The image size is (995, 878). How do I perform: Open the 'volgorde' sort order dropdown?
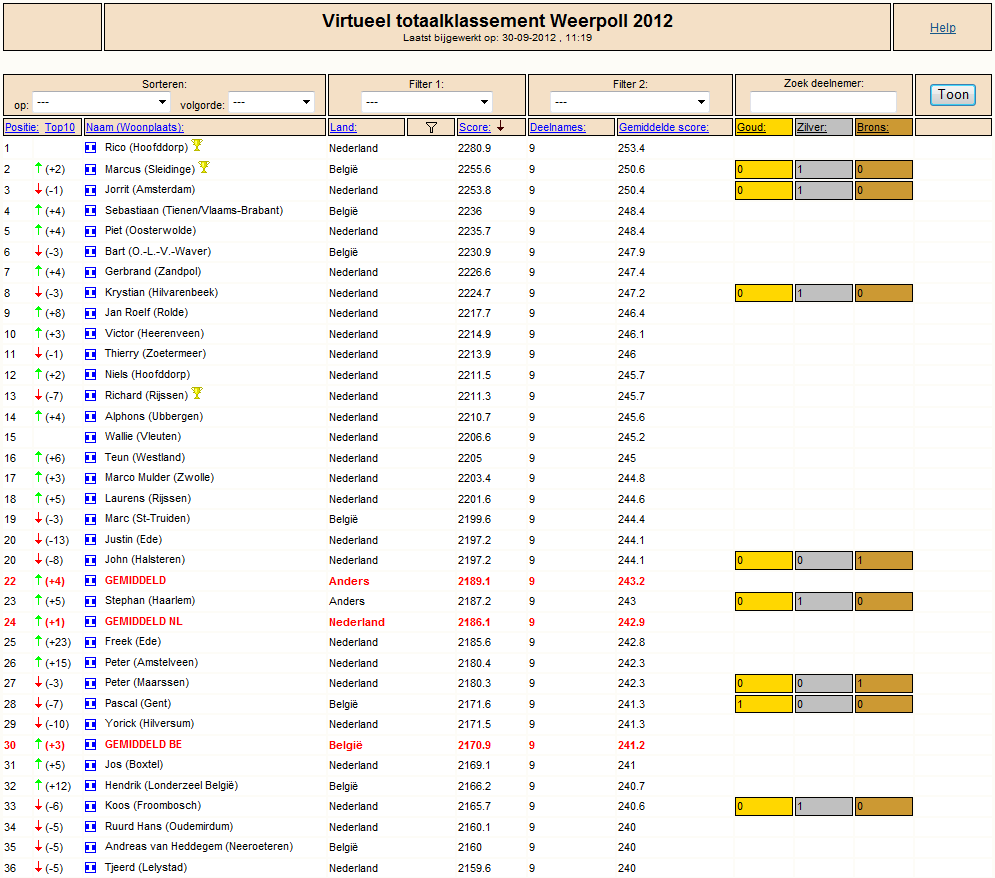(x=272, y=102)
